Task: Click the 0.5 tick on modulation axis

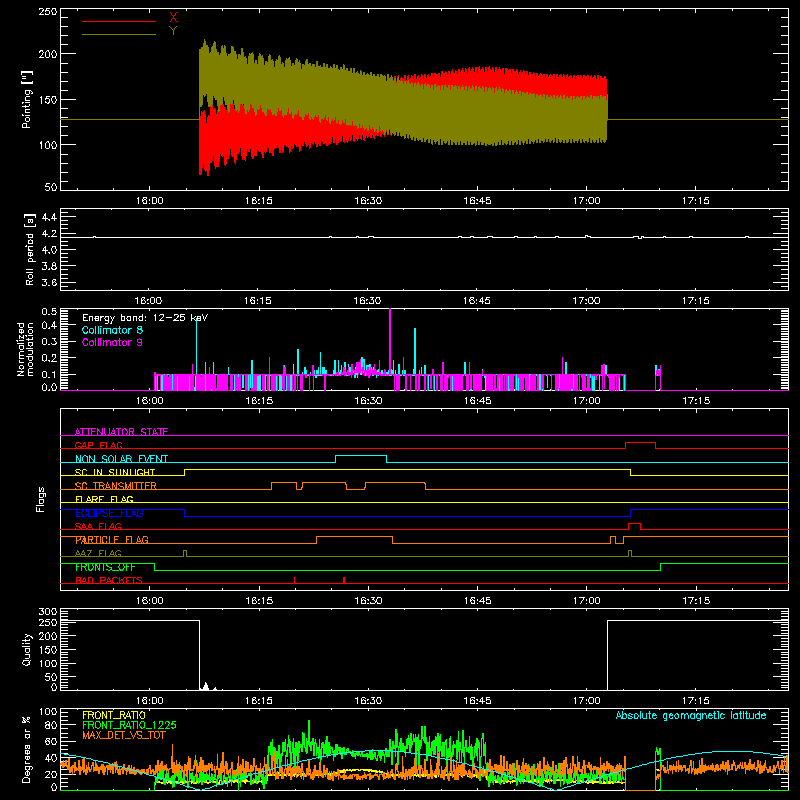Action: pyautogui.click(x=49, y=311)
